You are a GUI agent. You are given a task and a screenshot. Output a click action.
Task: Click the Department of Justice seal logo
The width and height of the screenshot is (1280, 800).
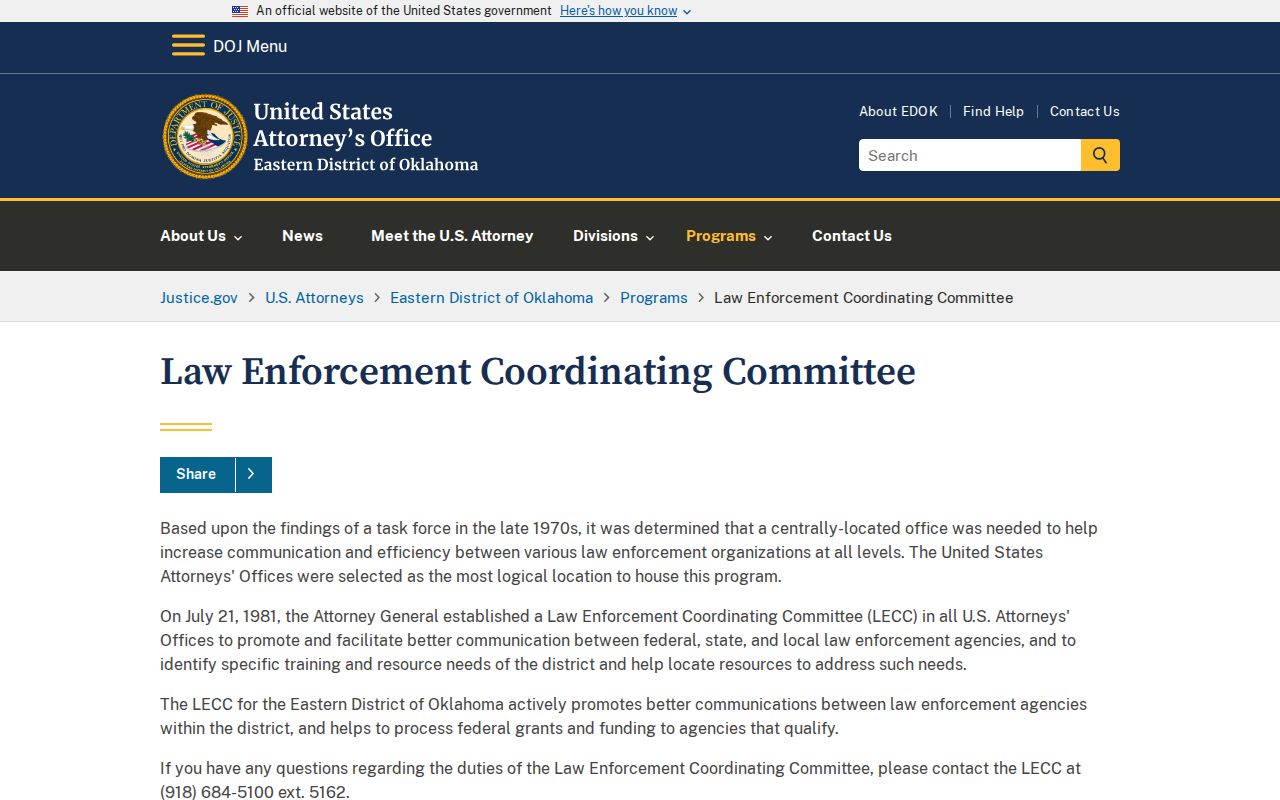[205, 137]
